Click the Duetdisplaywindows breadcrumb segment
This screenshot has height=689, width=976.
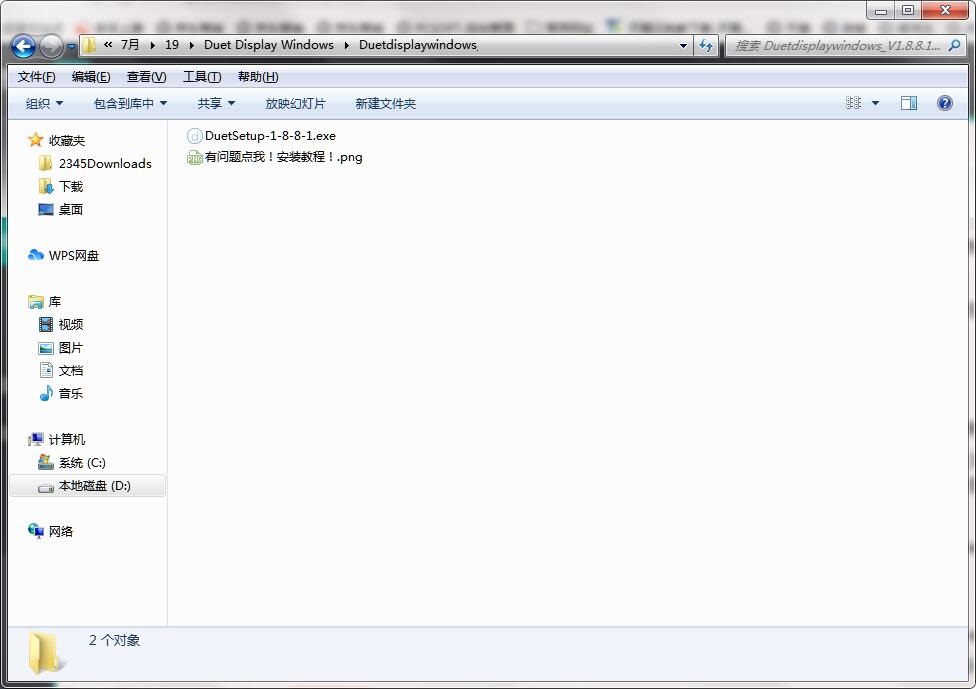point(418,45)
